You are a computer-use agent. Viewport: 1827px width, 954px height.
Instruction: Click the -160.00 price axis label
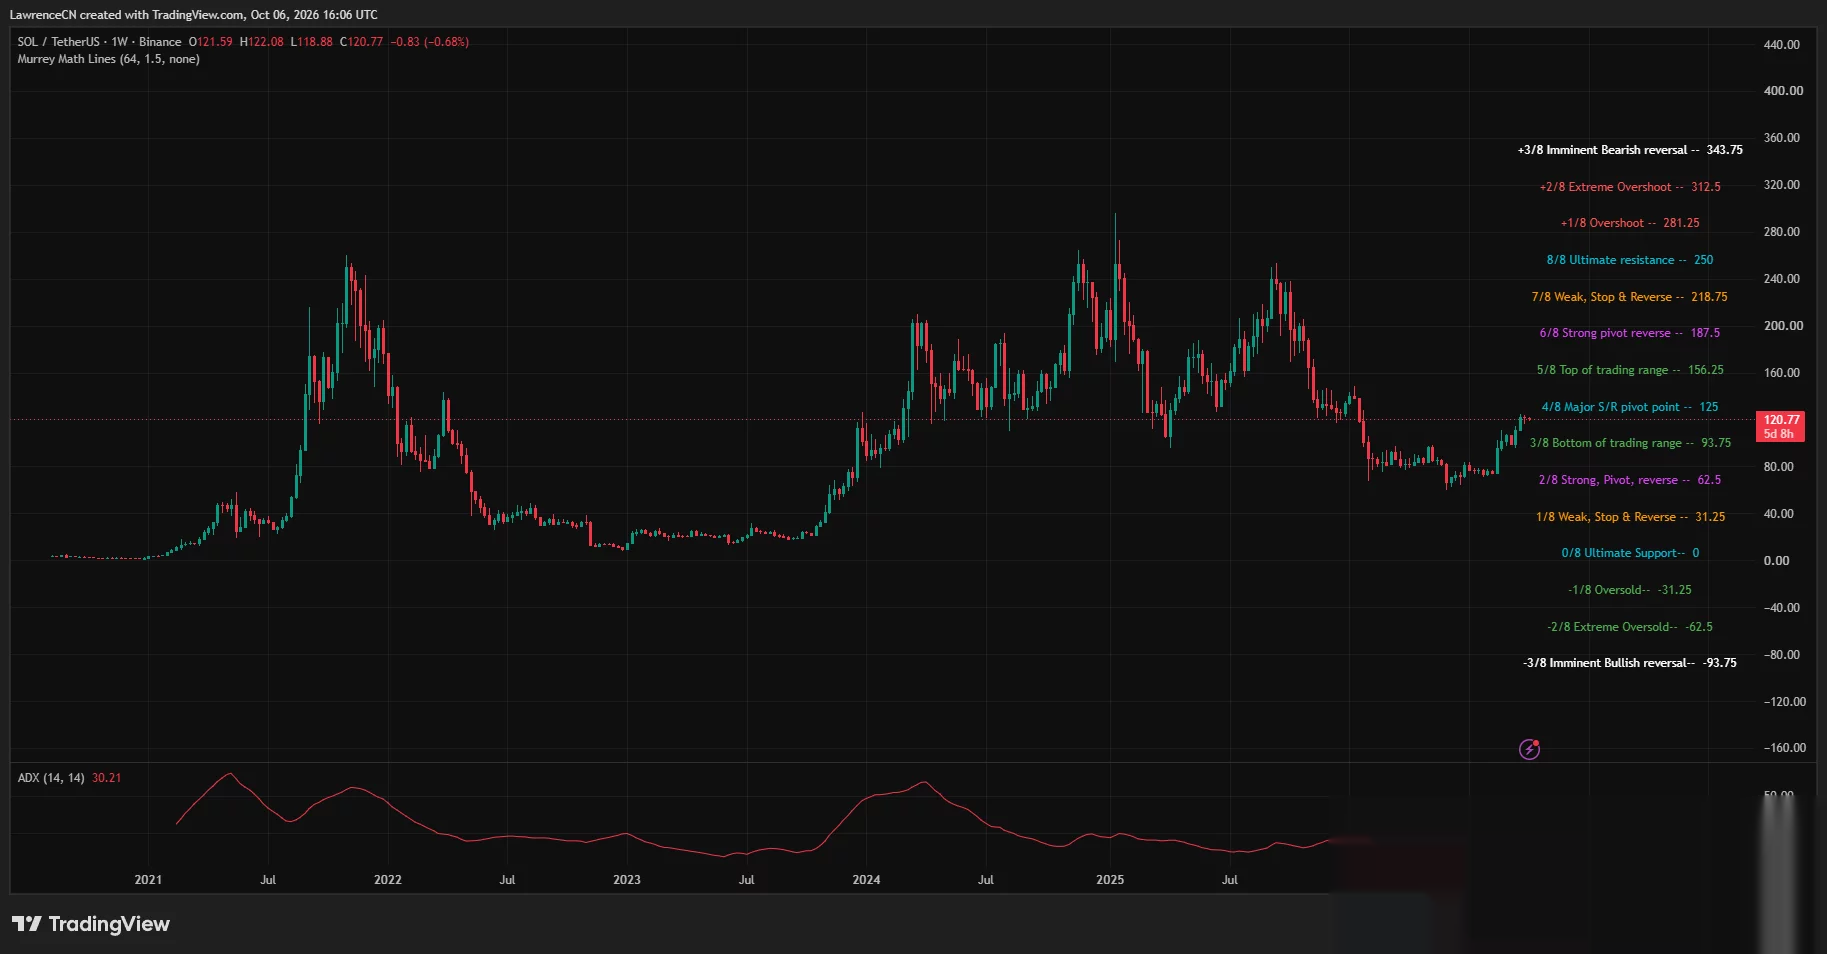click(x=1785, y=748)
